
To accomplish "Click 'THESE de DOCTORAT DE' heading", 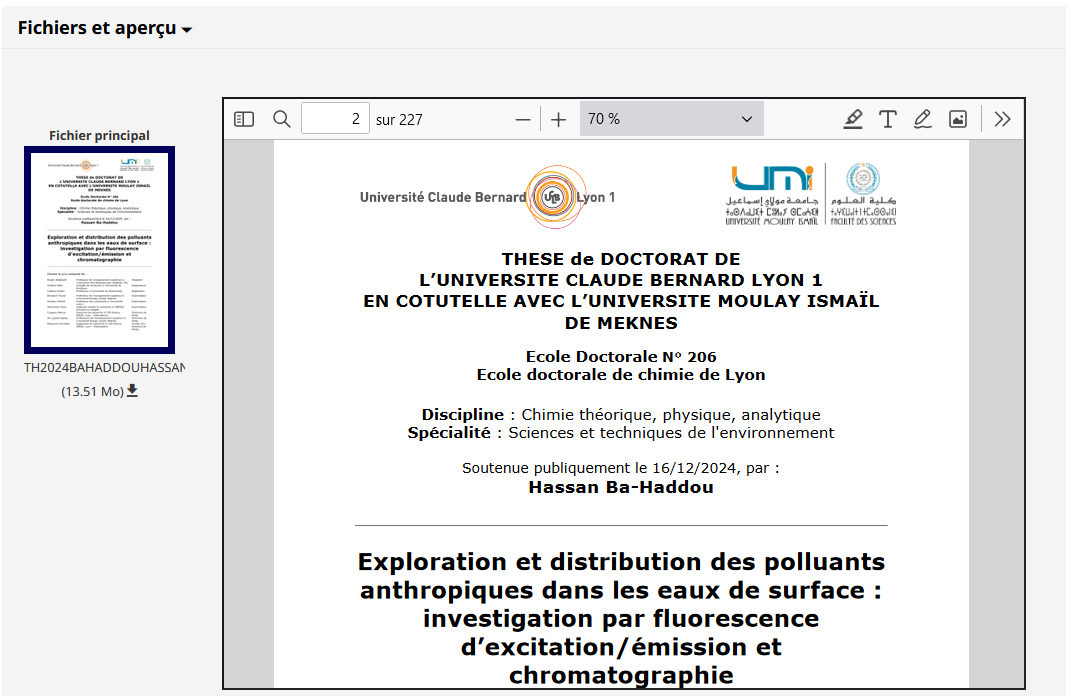I will point(621,259).
